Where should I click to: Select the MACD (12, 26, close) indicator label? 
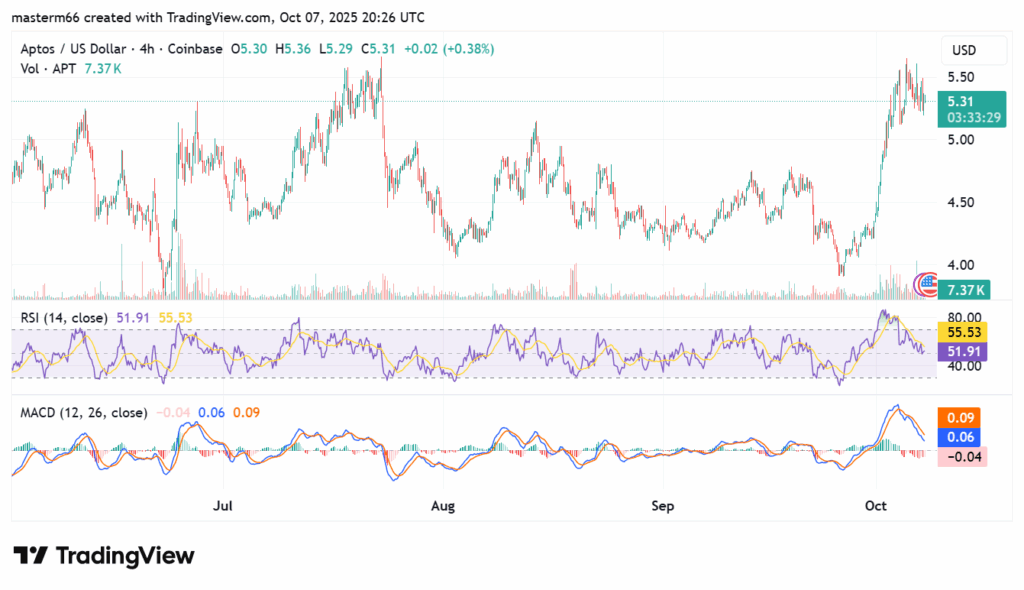click(x=83, y=412)
